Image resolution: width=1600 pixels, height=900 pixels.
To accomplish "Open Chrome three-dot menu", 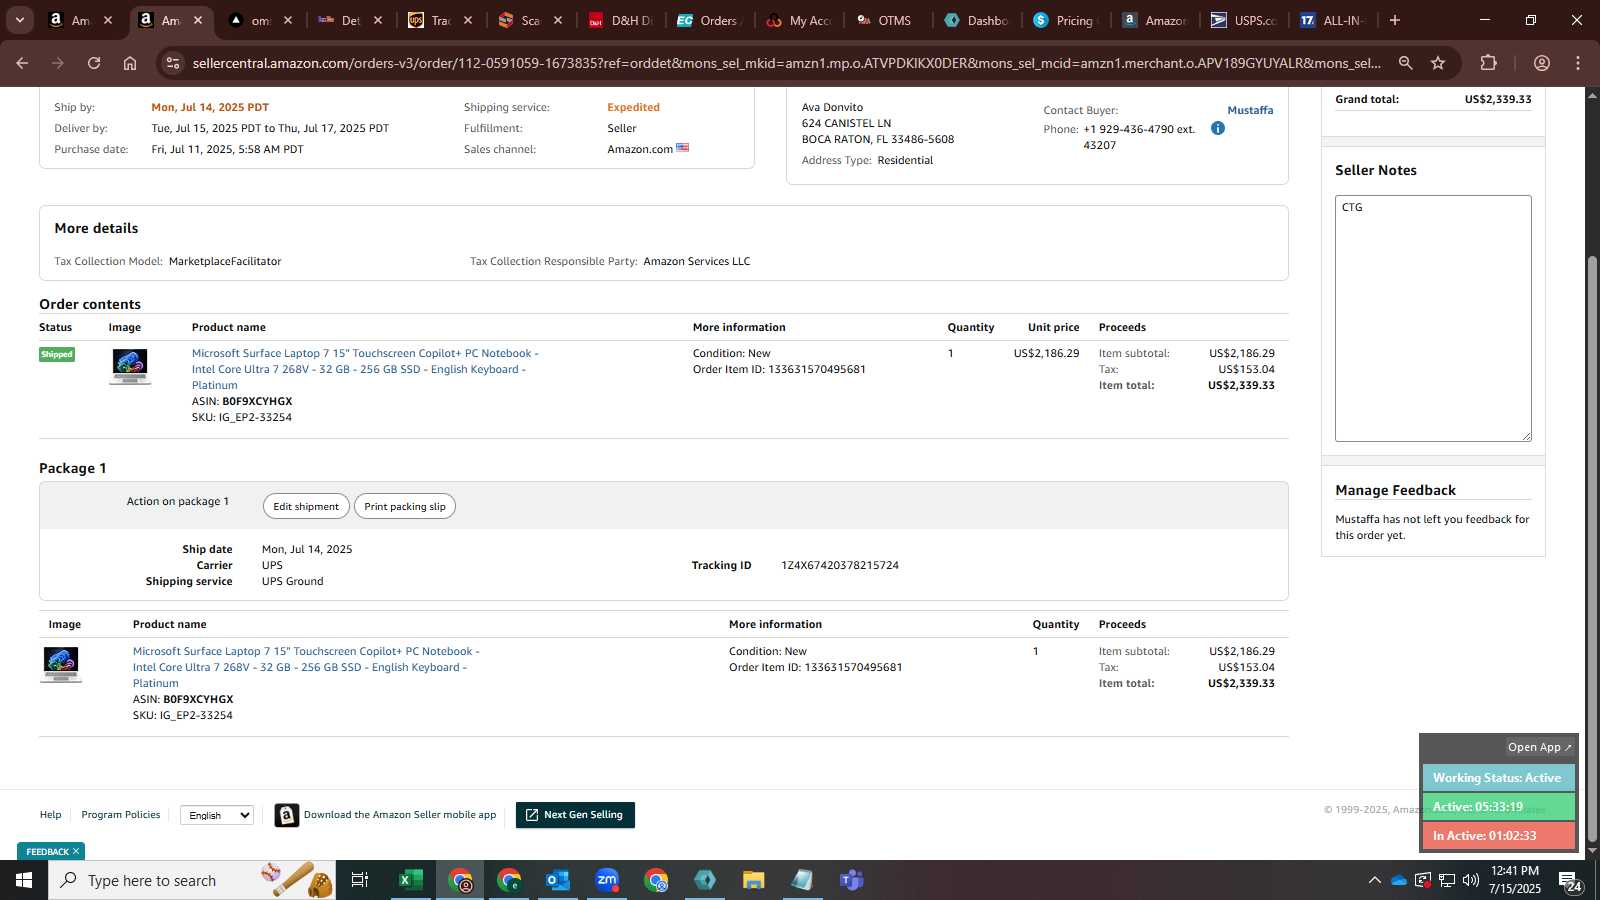I will pyautogui.click(x=1578, y=63).
